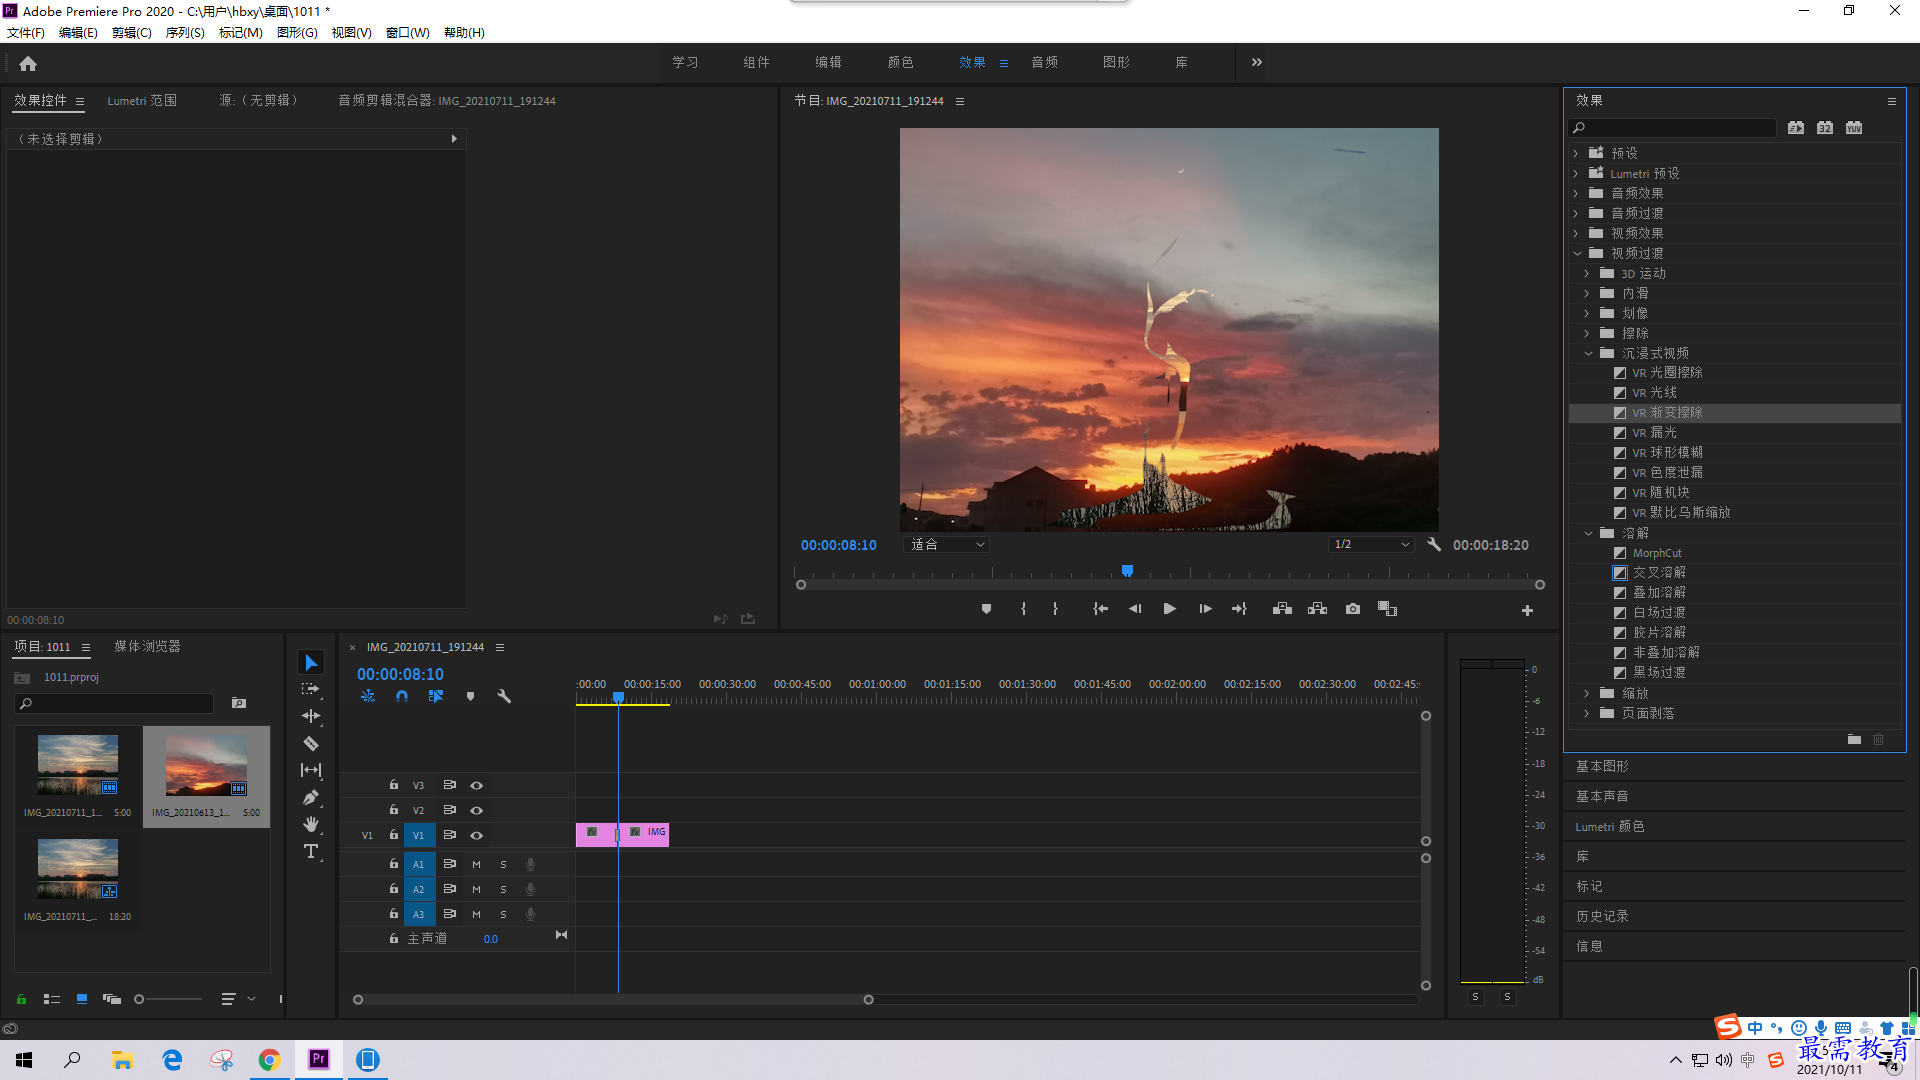
Task: Expand the 3D 运动 folder
Action: (1587, 273)
